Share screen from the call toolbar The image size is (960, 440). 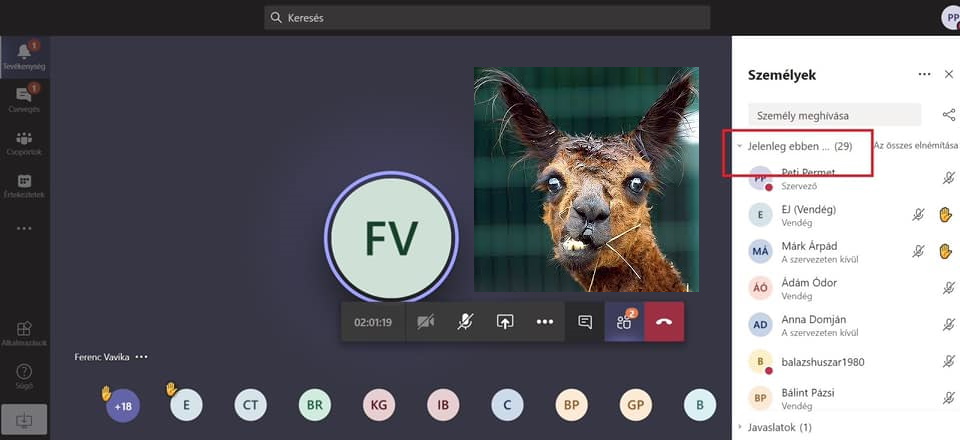pos(504,322)
